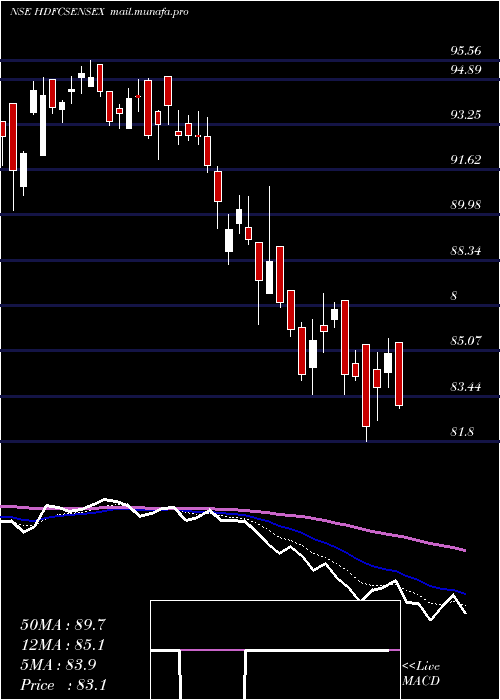The image size is (500, 700).
Task: Click the 5MA : 83.9 value
Action: (x=59, y=665)
